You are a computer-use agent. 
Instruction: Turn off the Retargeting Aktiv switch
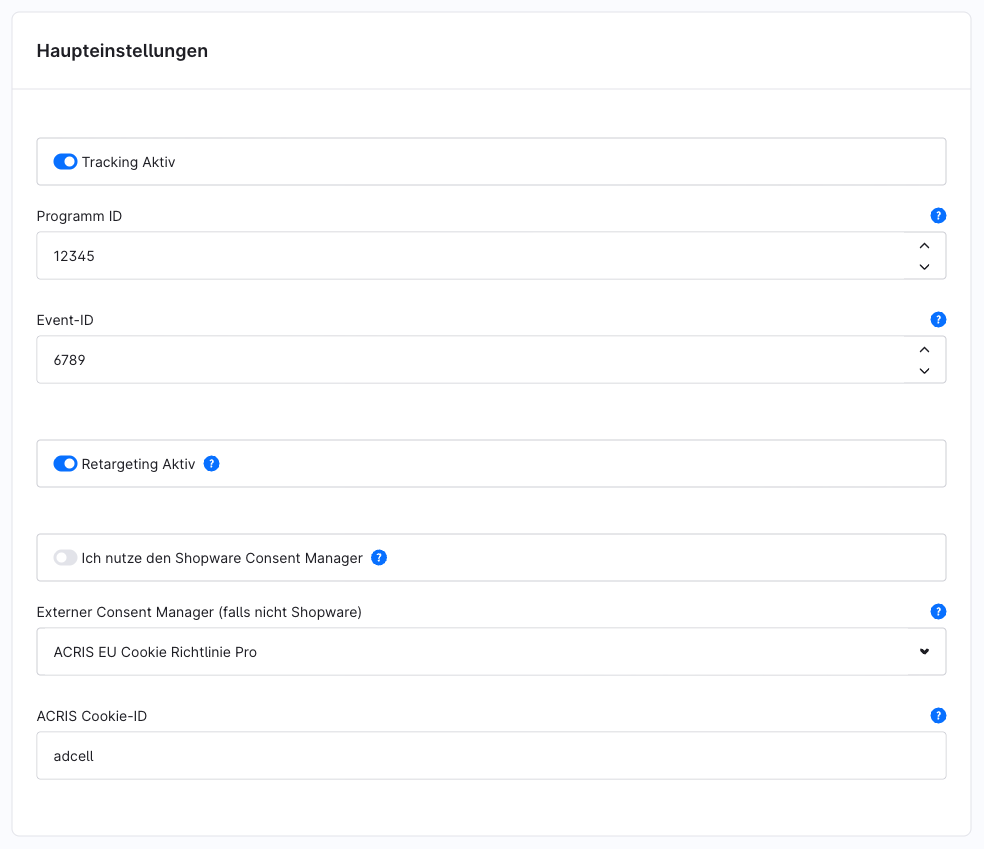(65, 464)
